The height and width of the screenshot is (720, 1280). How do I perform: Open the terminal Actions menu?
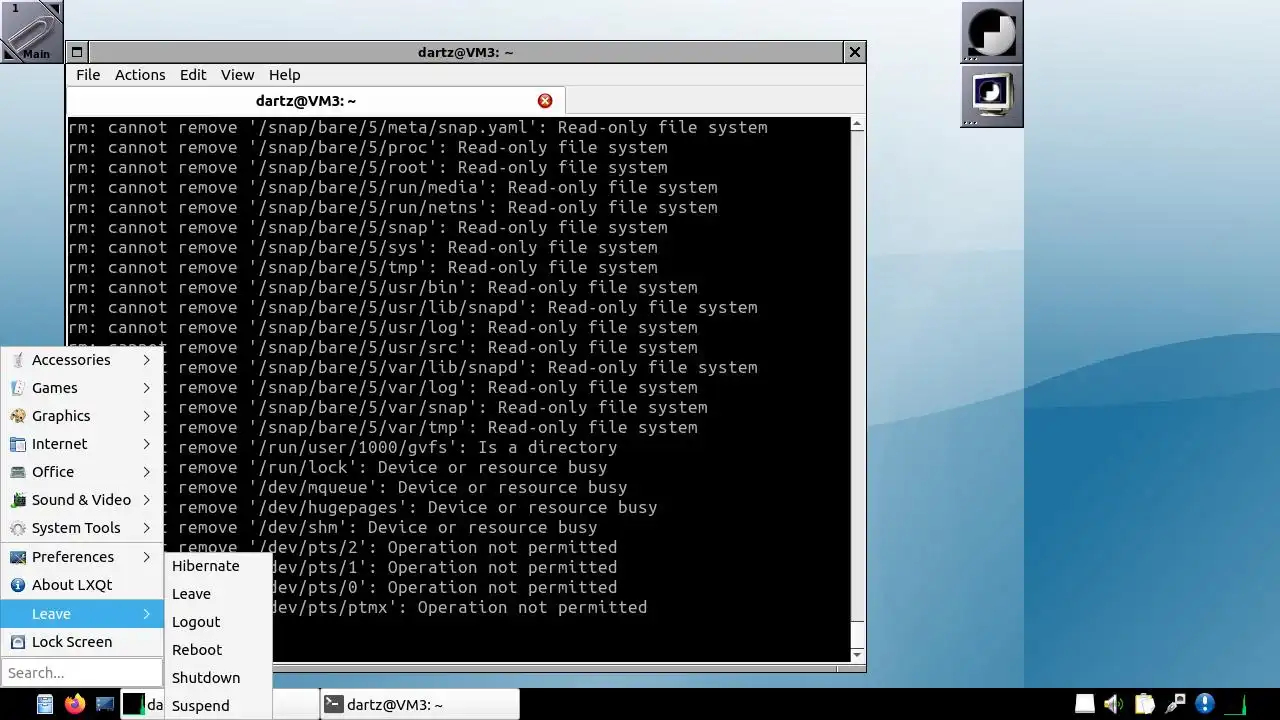[x=140, y=75]
